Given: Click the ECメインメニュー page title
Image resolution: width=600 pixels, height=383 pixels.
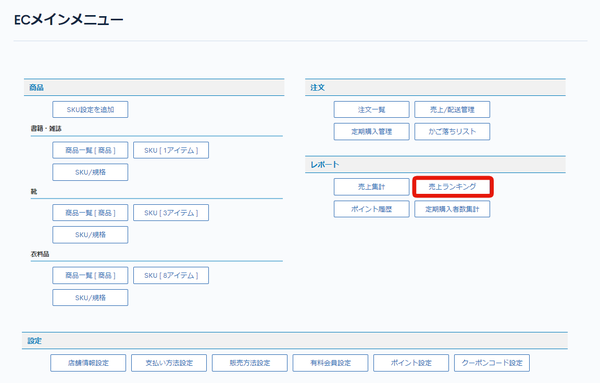Looking at the screenshot, I should click(69, 20).
